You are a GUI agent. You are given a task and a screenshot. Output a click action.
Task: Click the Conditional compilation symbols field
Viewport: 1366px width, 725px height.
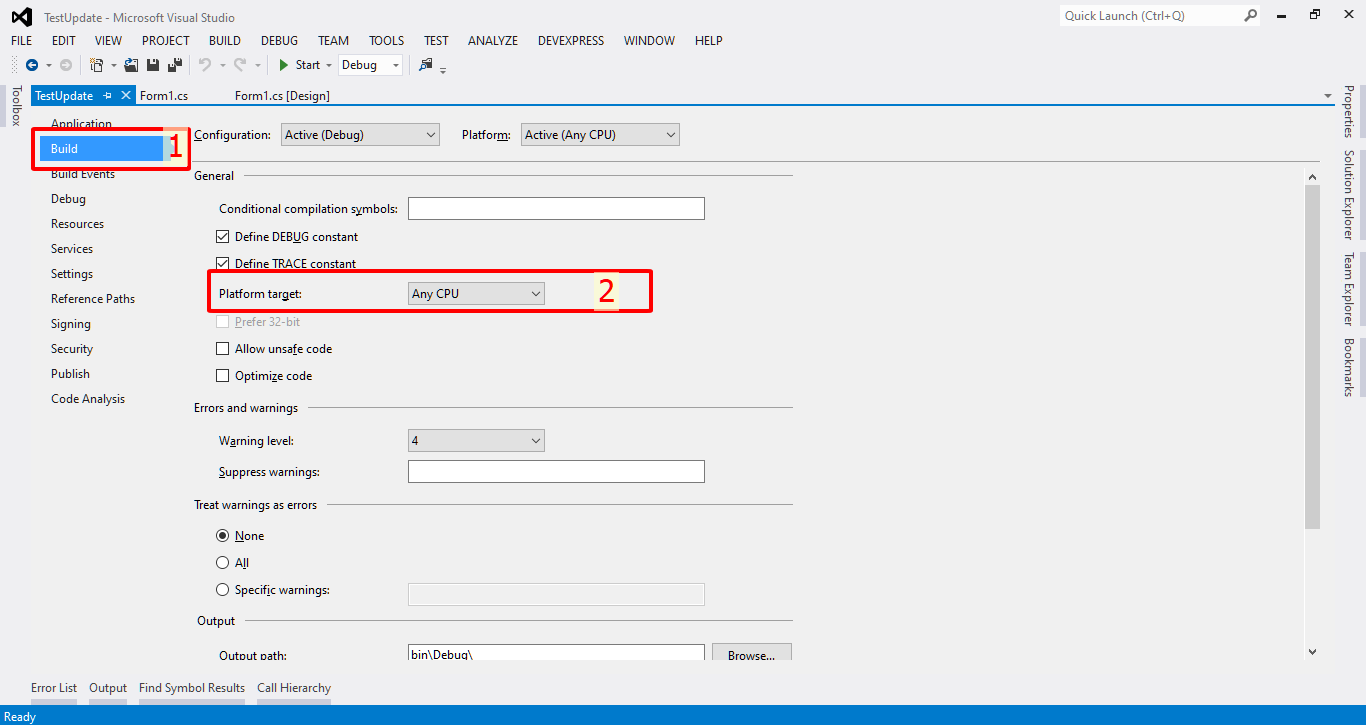pyautogui.click(x=556, y=209)
